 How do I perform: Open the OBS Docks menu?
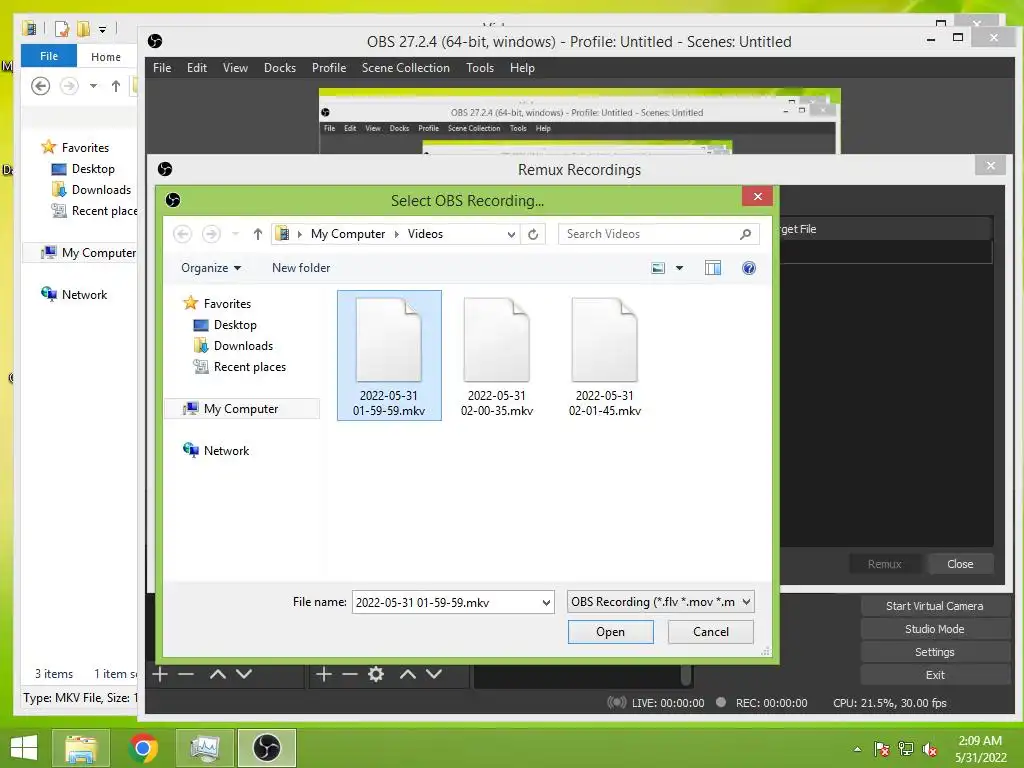[x=280, y=68]
